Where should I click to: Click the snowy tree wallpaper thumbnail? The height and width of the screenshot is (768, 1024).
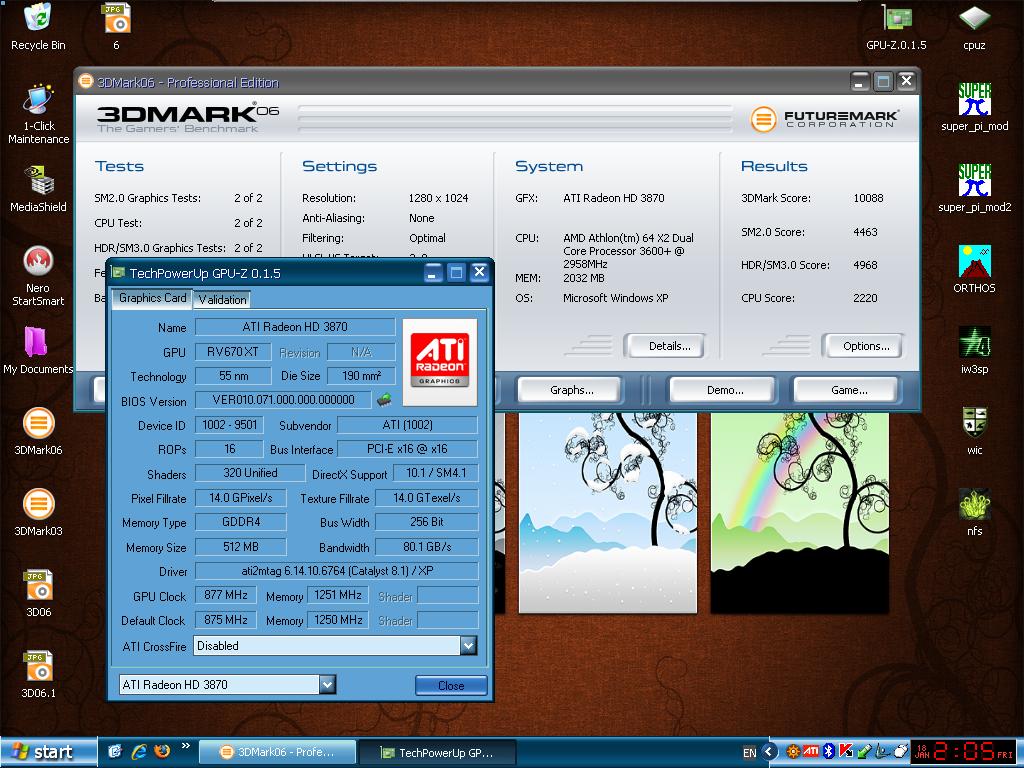coord(607,513)
